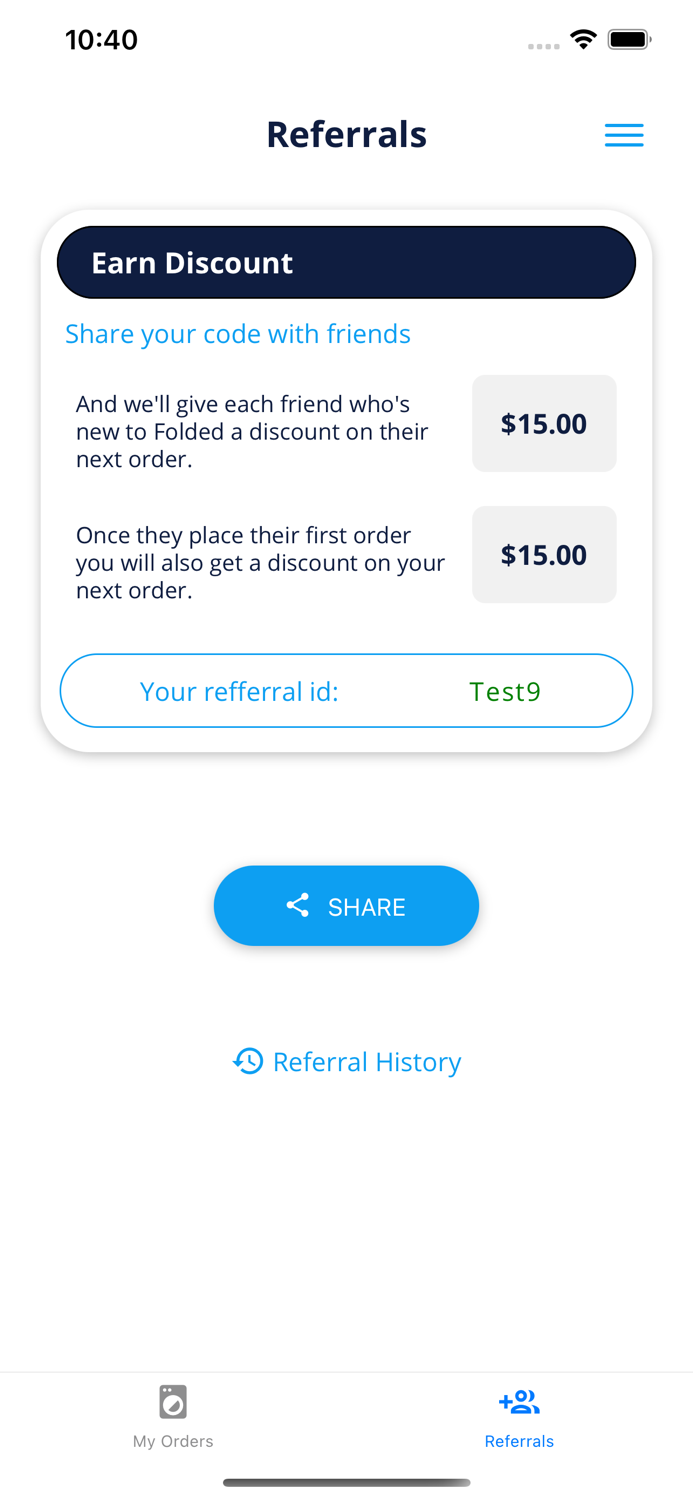
Task: Select the Earn Discount header bar
Action: [346, 262]
